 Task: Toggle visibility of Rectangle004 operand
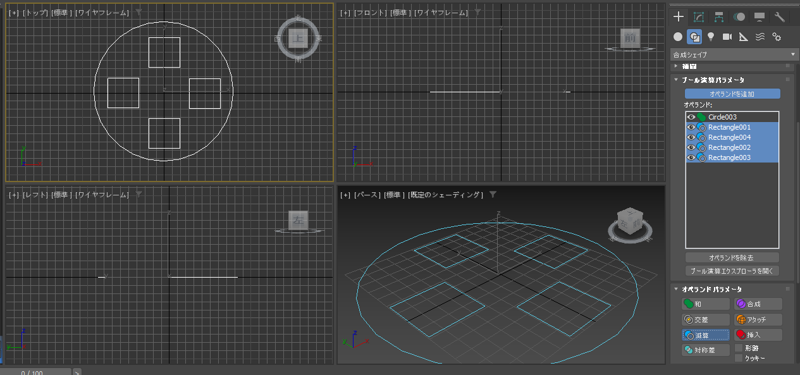pos(691,137)
